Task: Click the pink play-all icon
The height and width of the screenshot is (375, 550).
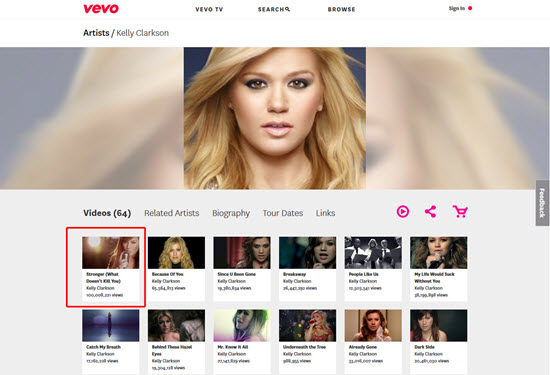Action: point(403,212)
